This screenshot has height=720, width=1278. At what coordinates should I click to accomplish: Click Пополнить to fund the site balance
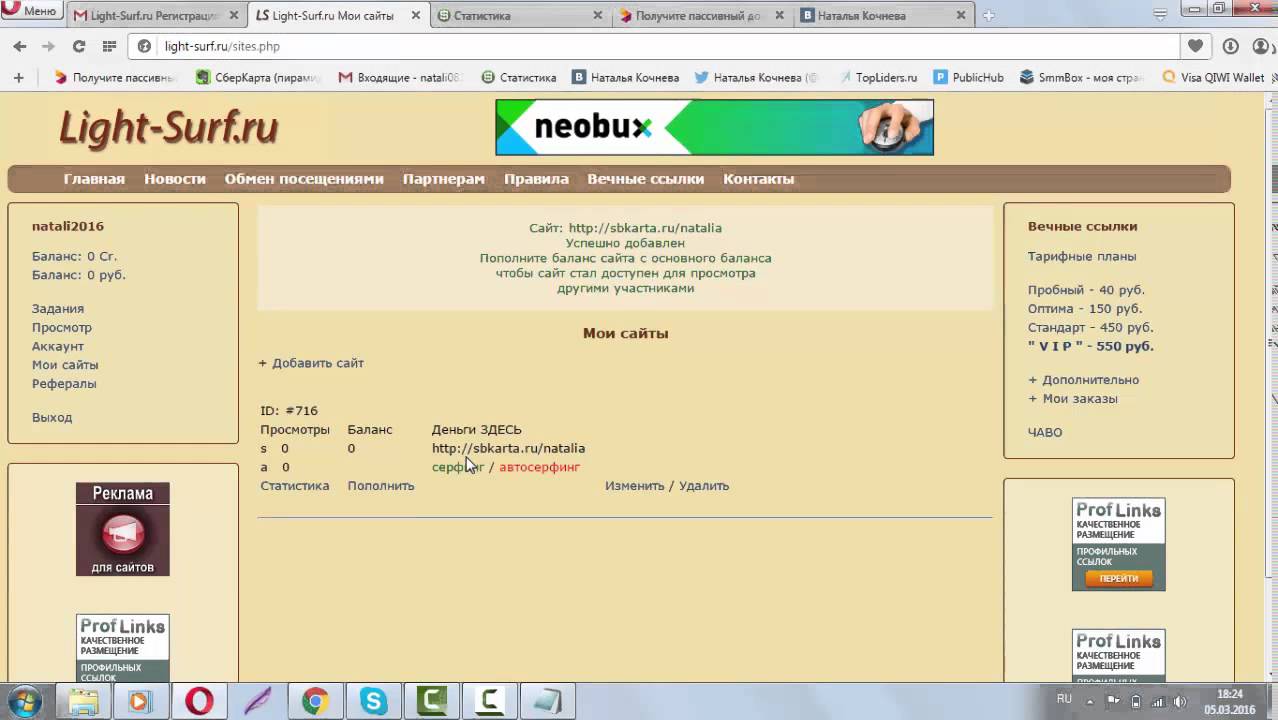point(381,486)
